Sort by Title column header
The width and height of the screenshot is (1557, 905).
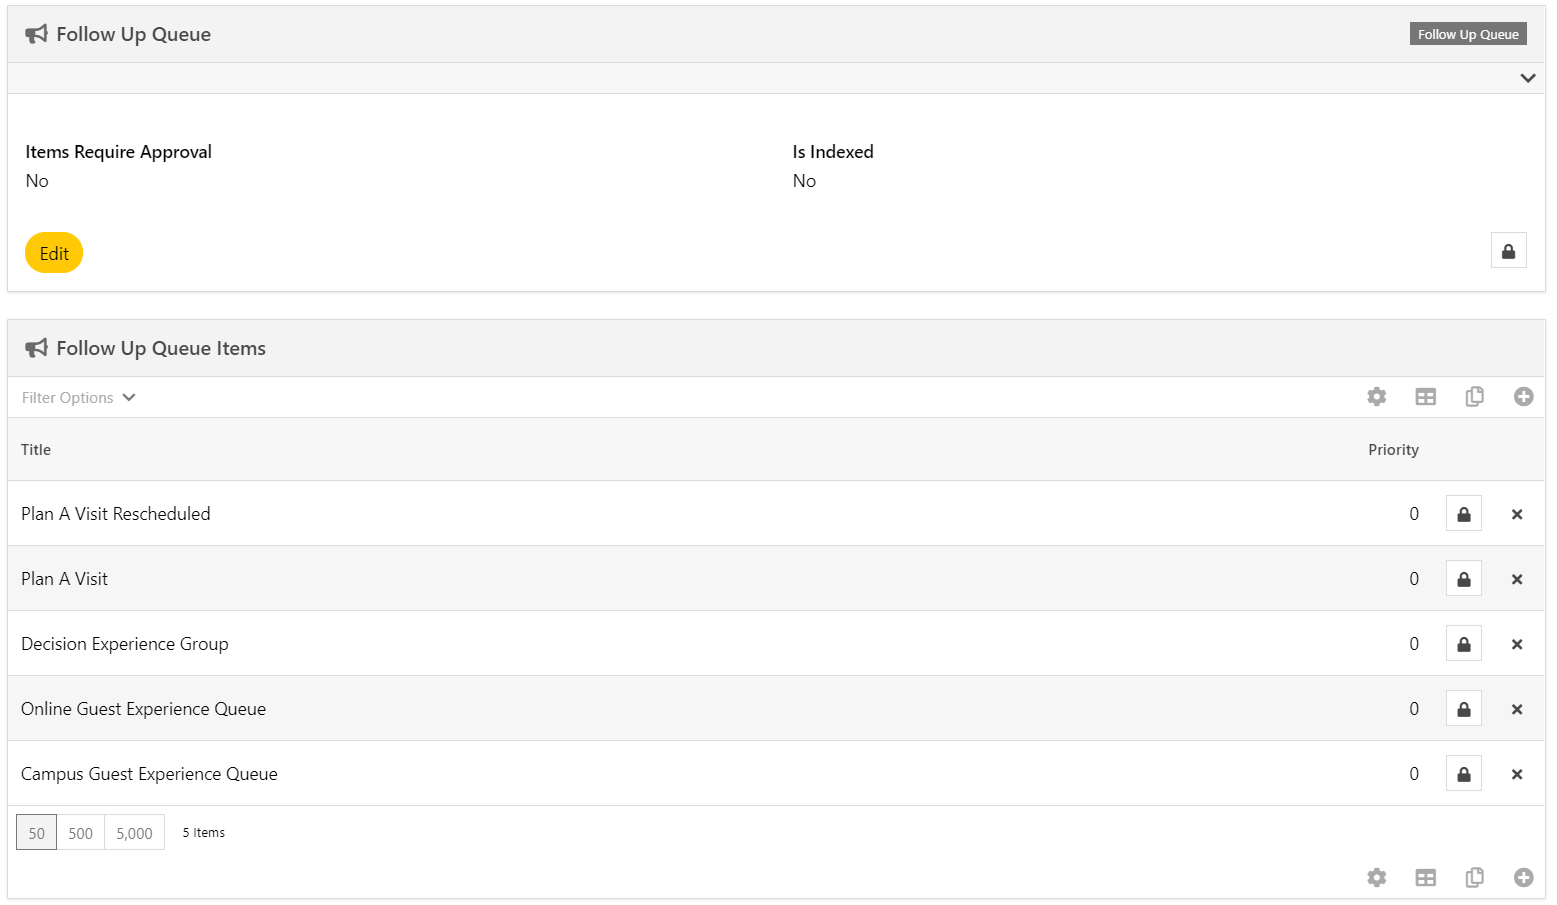point(36,450)
